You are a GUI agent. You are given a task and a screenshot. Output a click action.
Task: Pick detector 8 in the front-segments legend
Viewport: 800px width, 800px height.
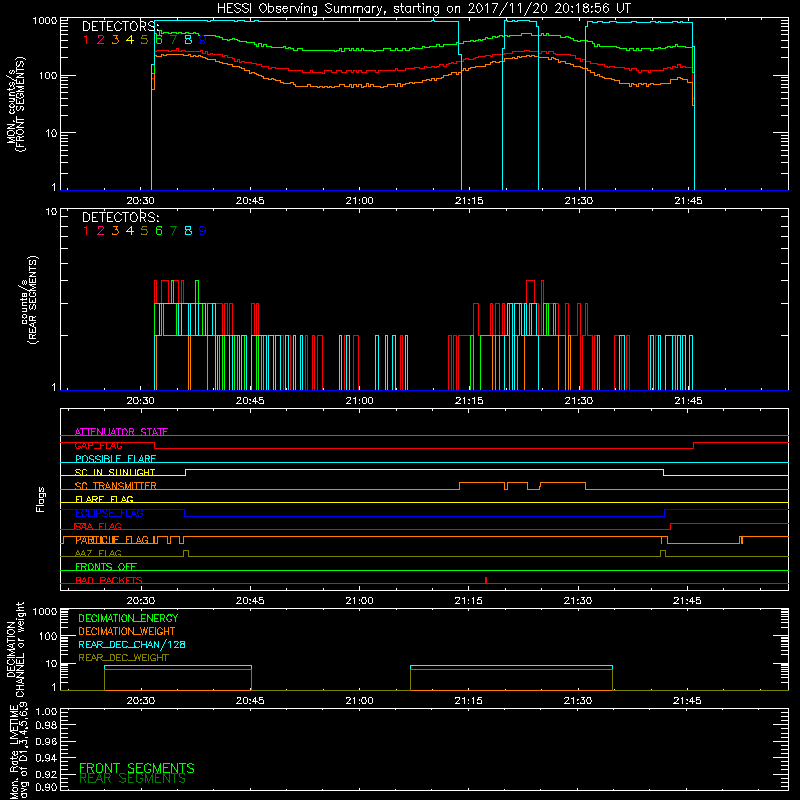point(188,39)
